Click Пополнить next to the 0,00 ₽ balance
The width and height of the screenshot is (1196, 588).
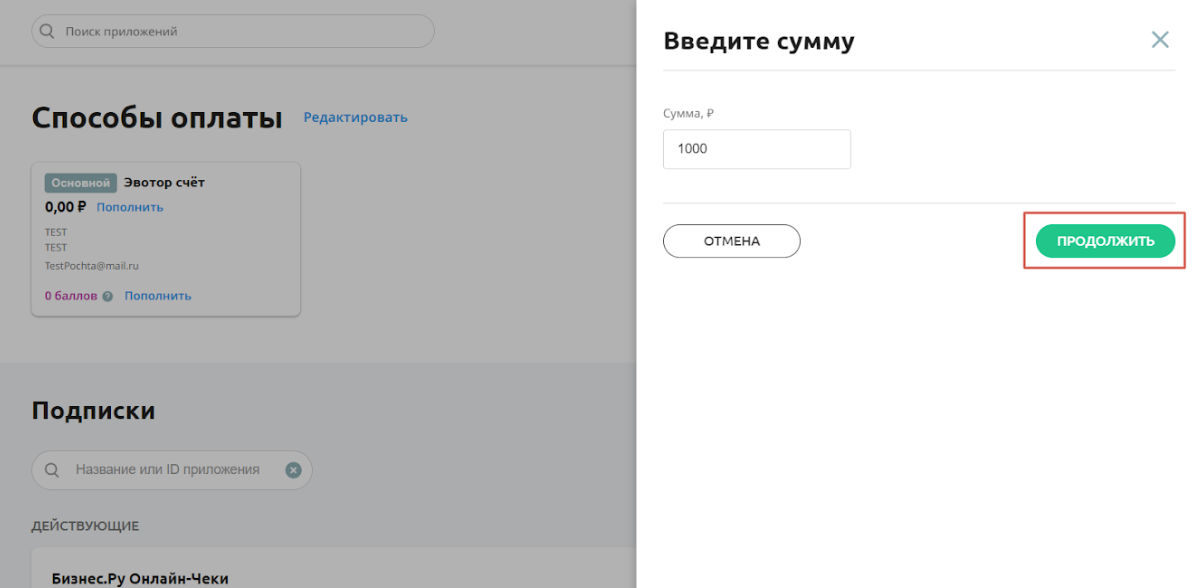pos(130,207)
